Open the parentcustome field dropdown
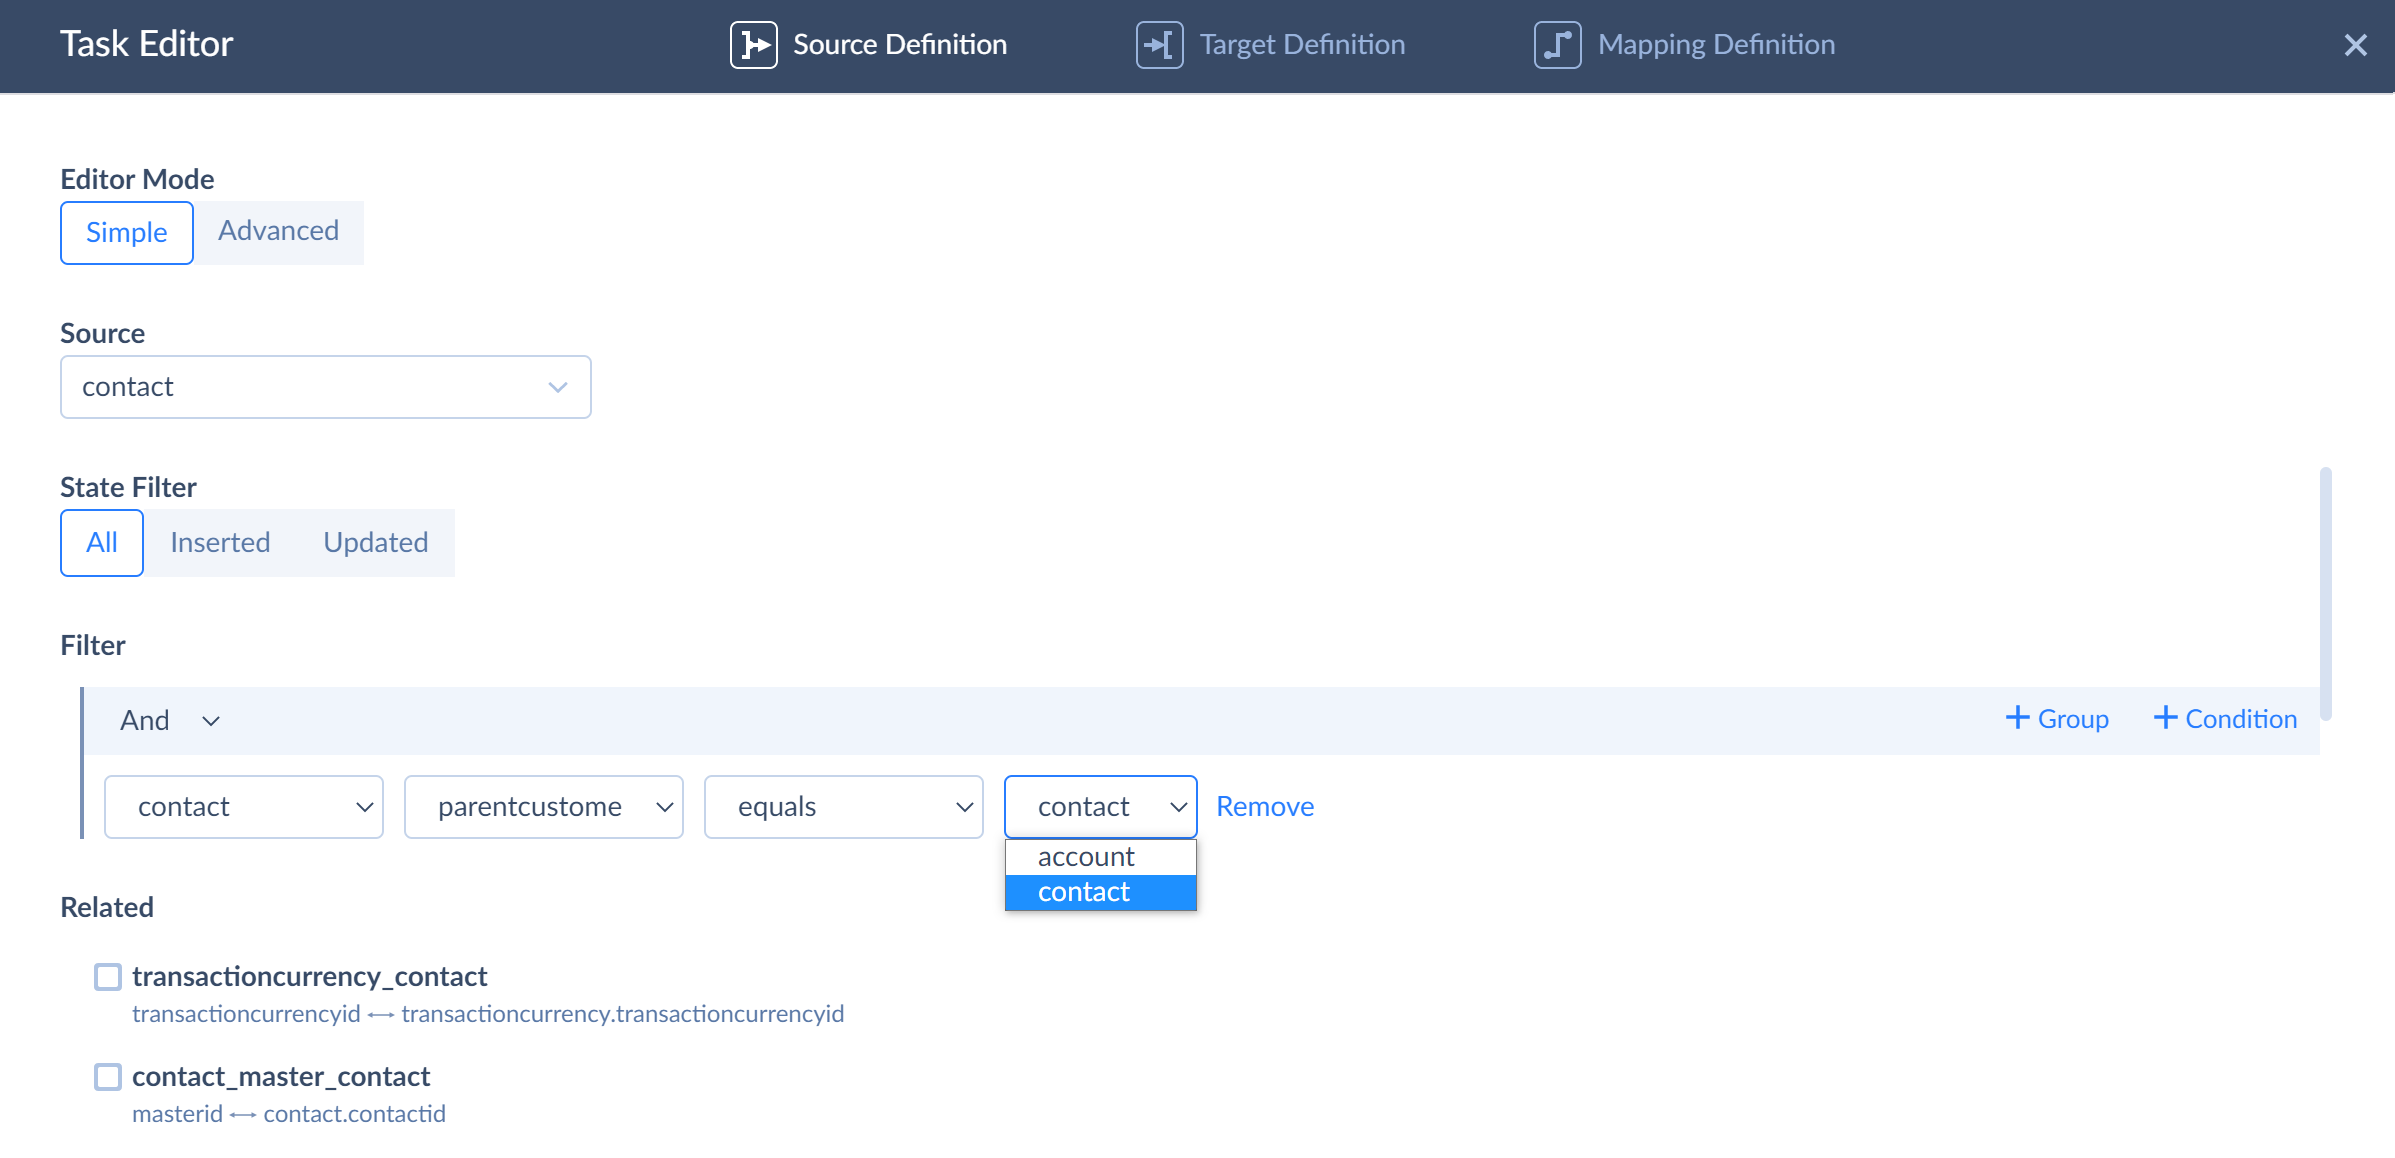2395x1158 pixels. pyautogui.click(x=544, y=807)
